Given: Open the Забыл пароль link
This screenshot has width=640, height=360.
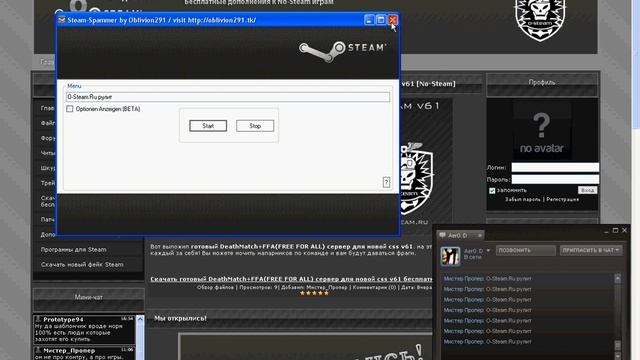Looking at the screenshot, I should pyautogui.click(x=522, y=200).
